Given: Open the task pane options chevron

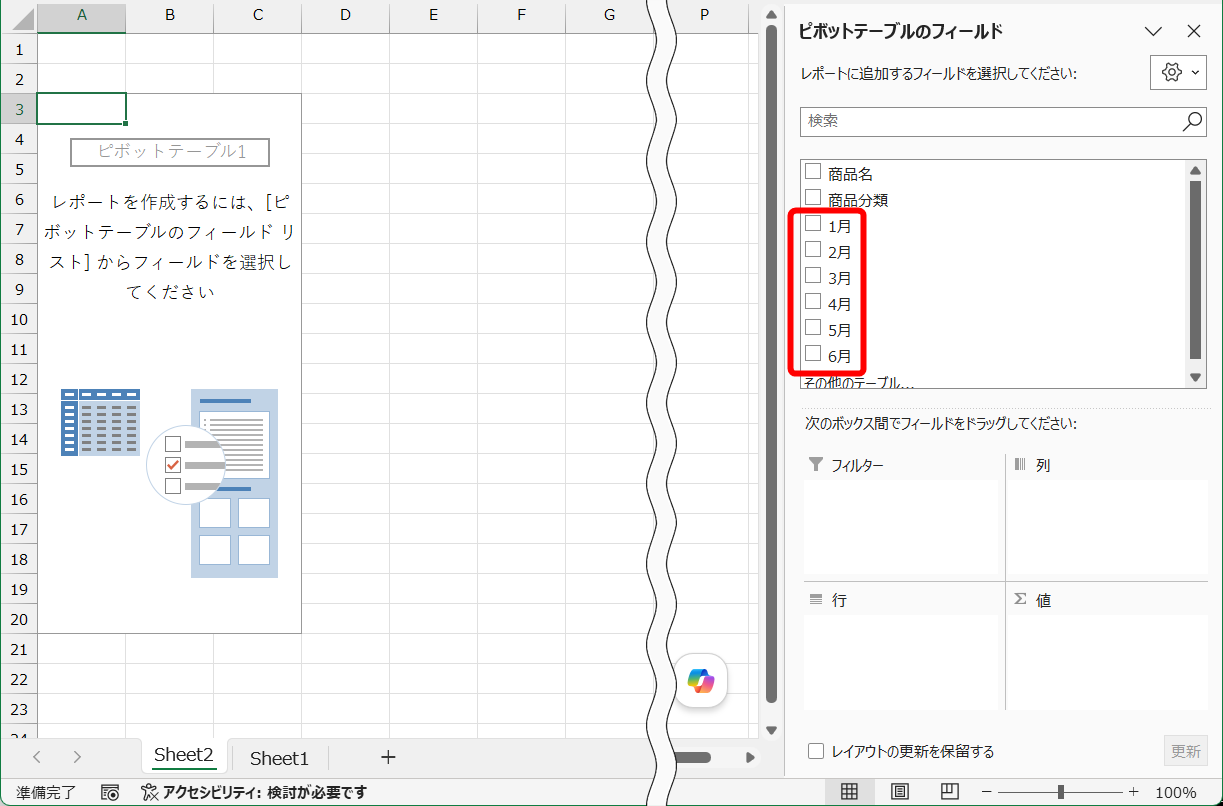Looking at the screenshot, I should [1154, 31].
